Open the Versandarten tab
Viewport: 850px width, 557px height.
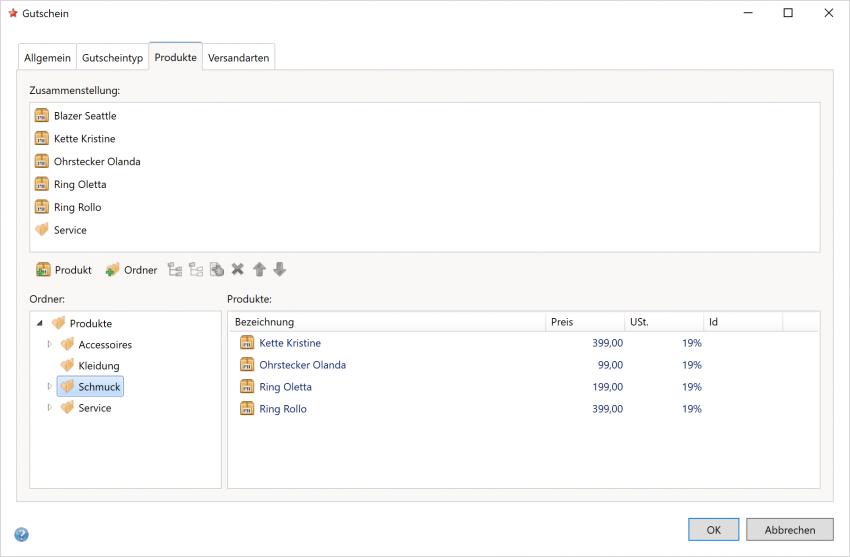[x=238, y=58]
